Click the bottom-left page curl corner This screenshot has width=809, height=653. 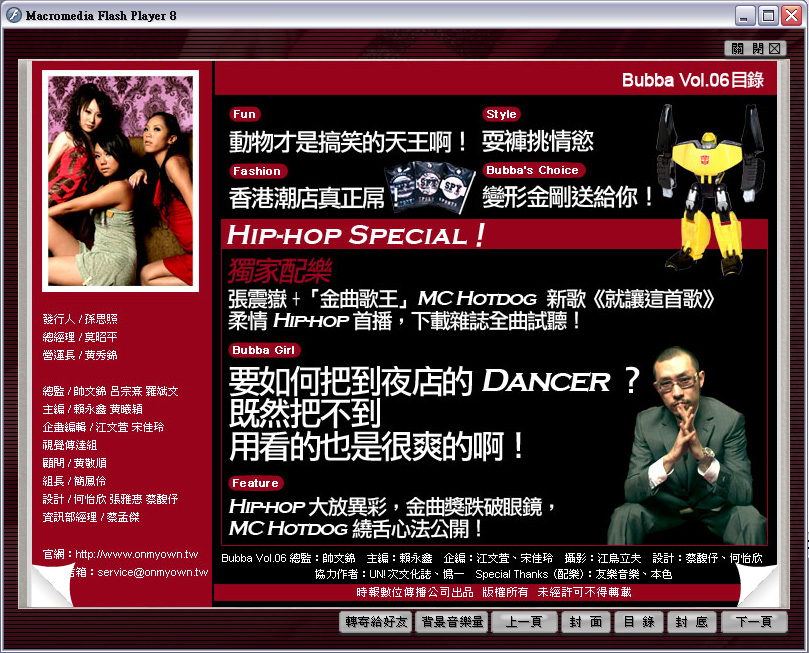52,586
